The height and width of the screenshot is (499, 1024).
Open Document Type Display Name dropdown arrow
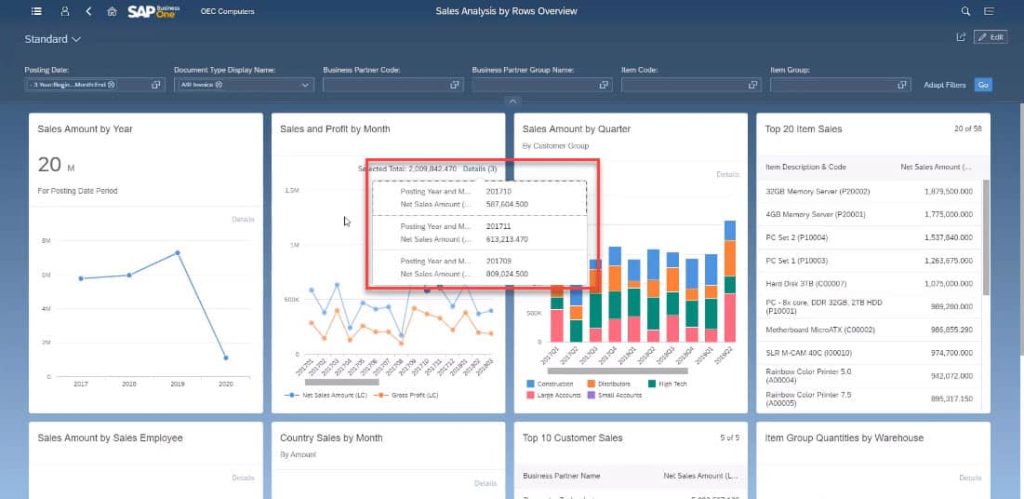tap(305, 85)
